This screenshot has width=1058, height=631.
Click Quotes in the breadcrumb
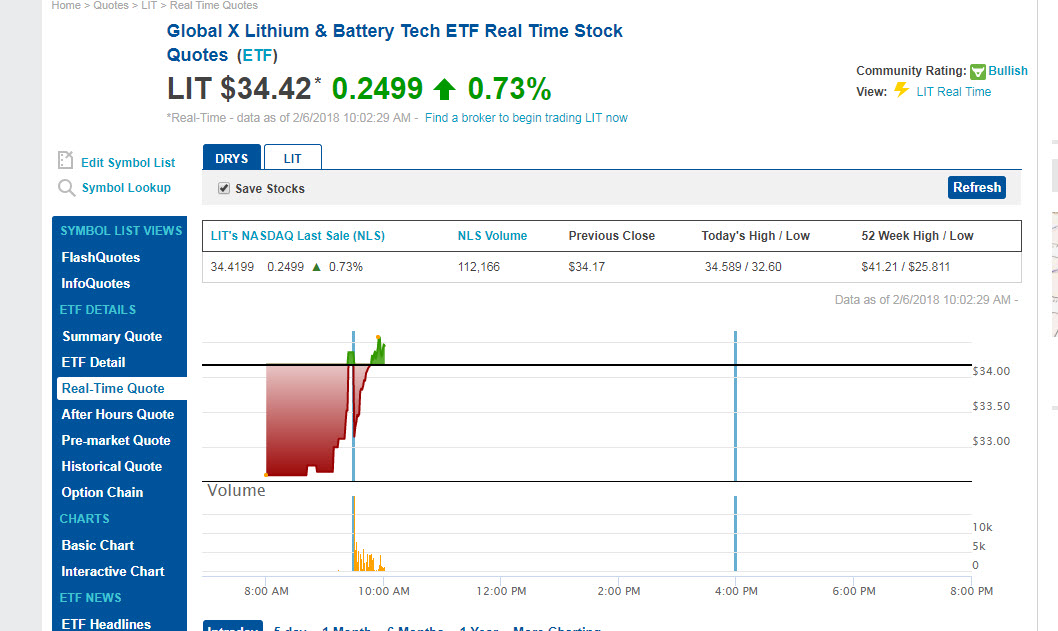111,5
